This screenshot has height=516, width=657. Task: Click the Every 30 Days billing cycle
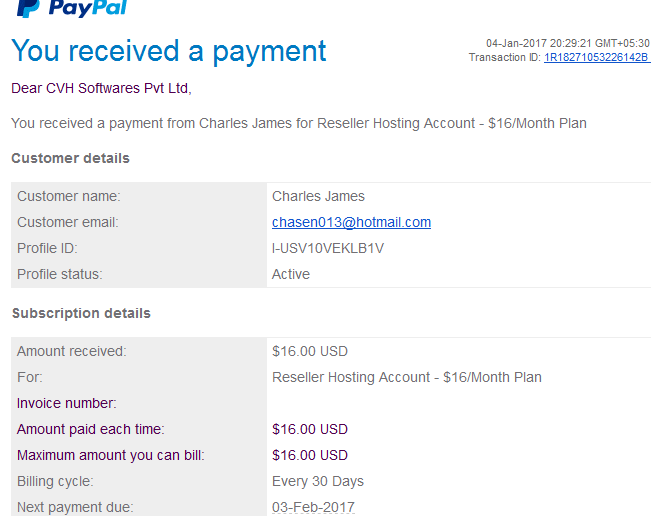click(x=318, y=481)
